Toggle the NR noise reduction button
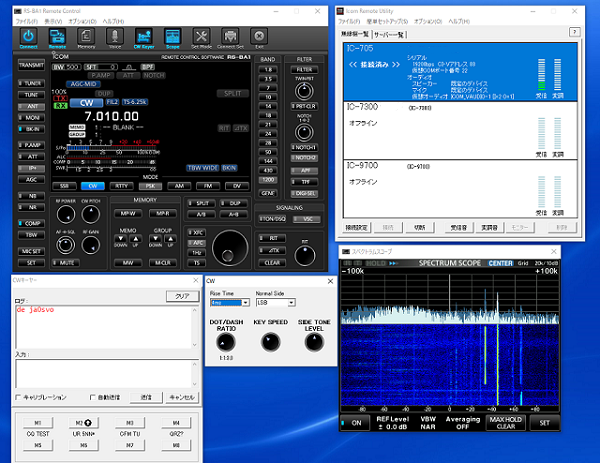Screen dimensions: 600x463 [x=31, y=207]
